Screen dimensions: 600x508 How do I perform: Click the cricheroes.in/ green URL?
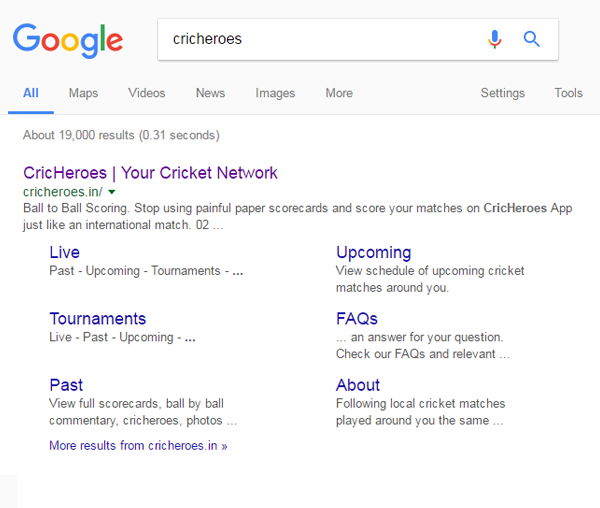[63, 192]
